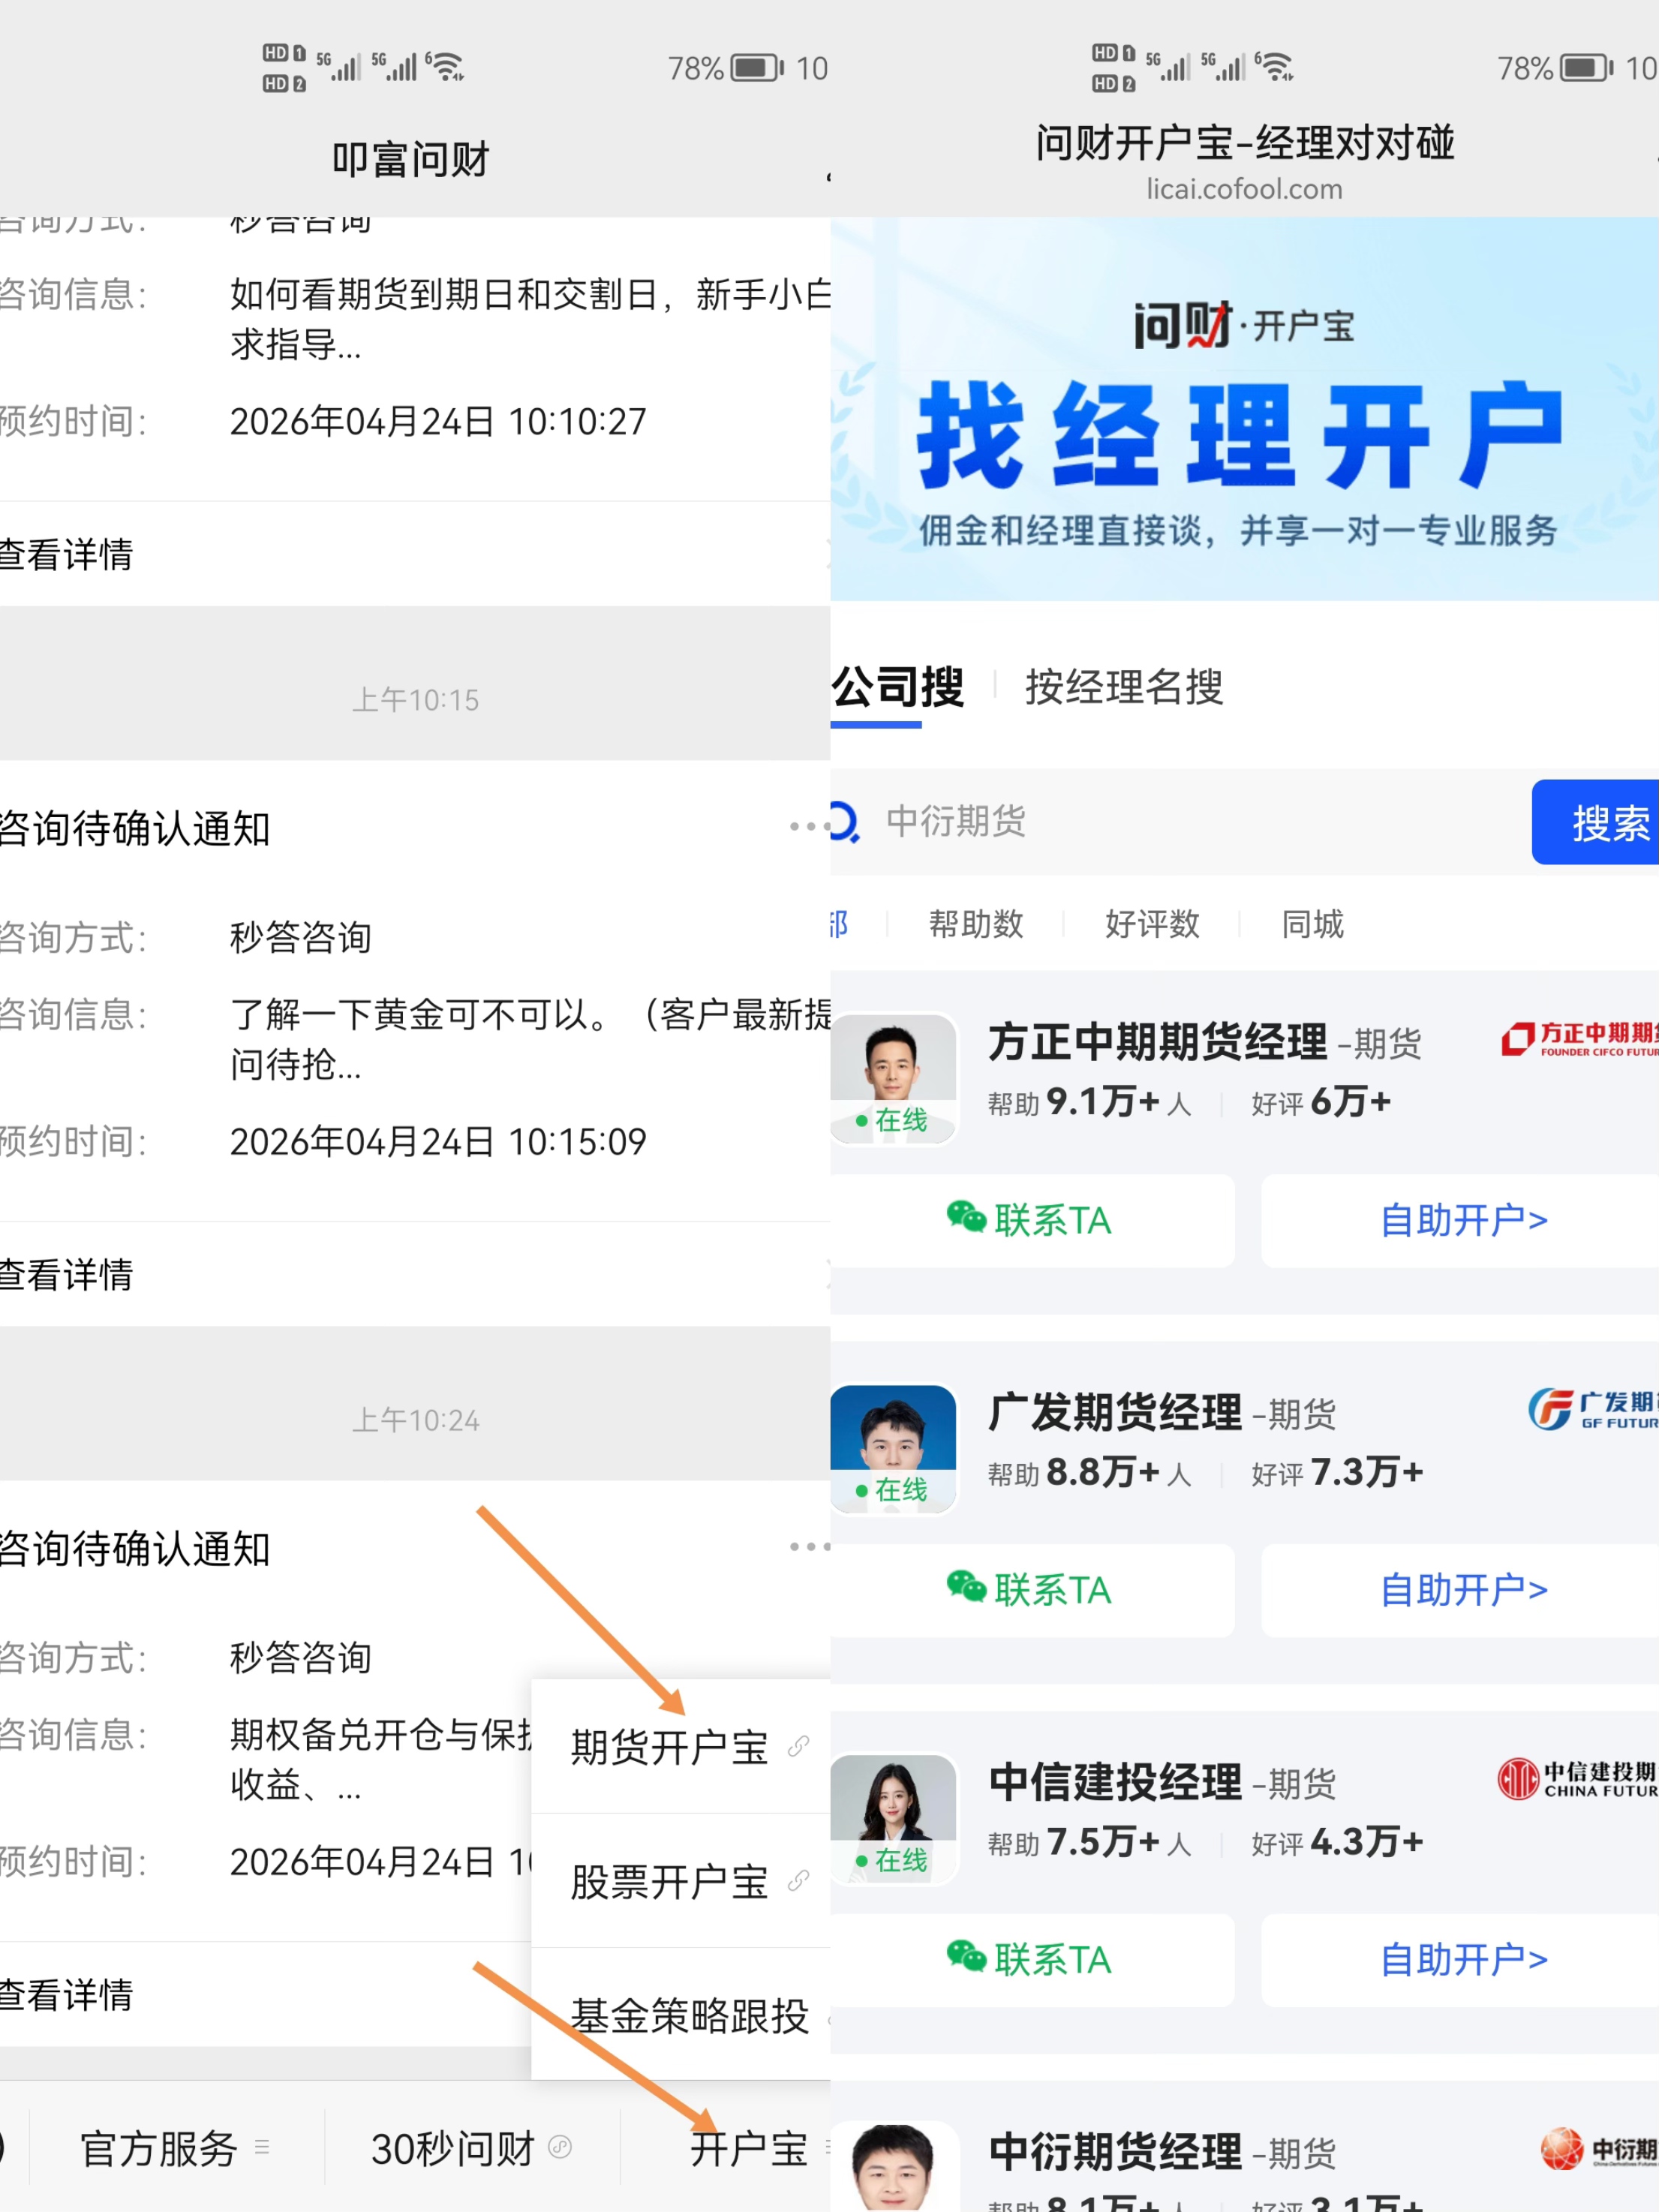The image size is (1659, 2212).
Task: Expand the menu icon beside 官方服务
Action: coord(262,2148)
